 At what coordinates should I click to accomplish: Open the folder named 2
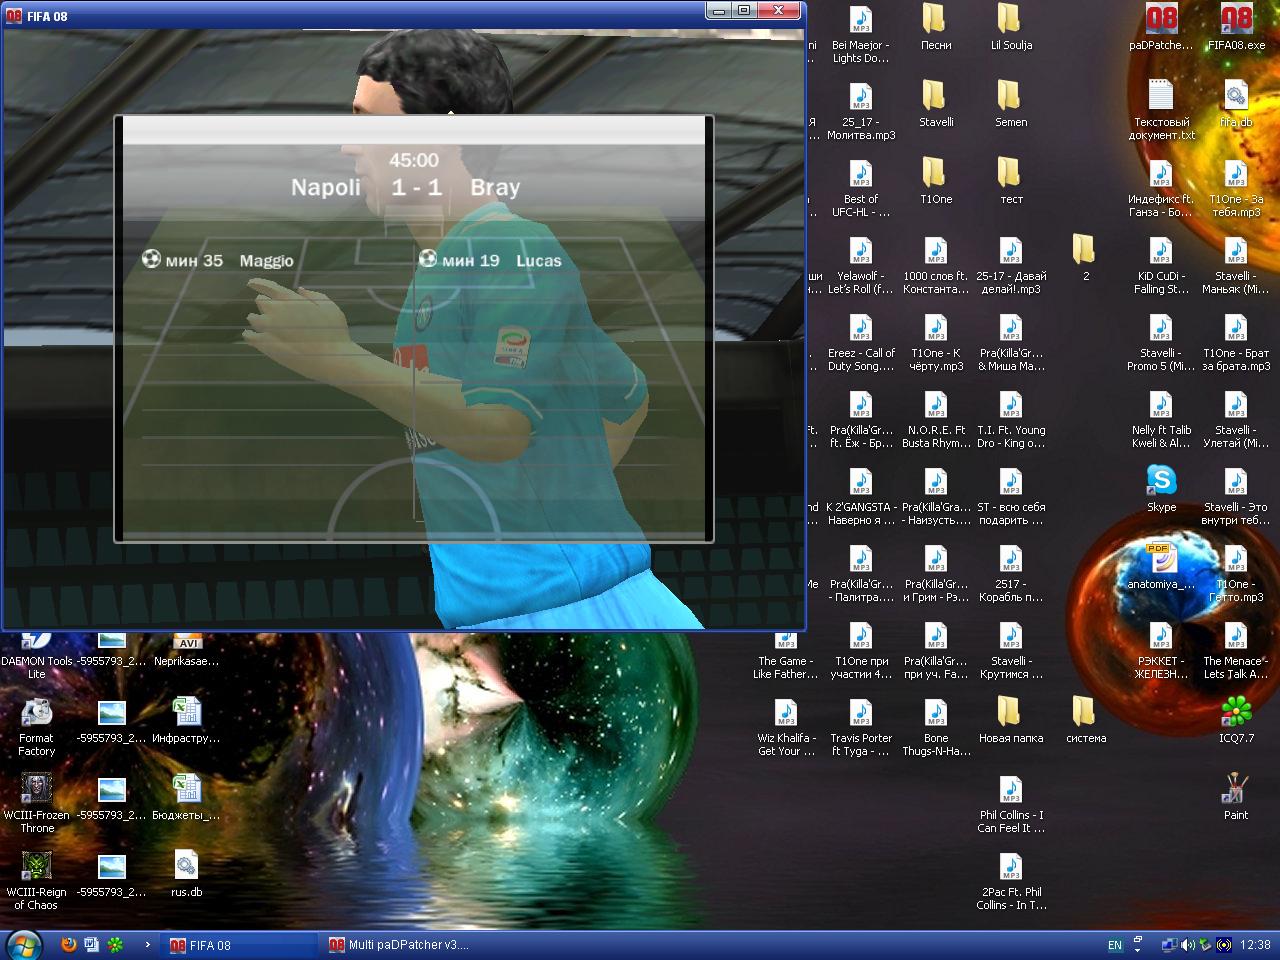point(1086,258)
